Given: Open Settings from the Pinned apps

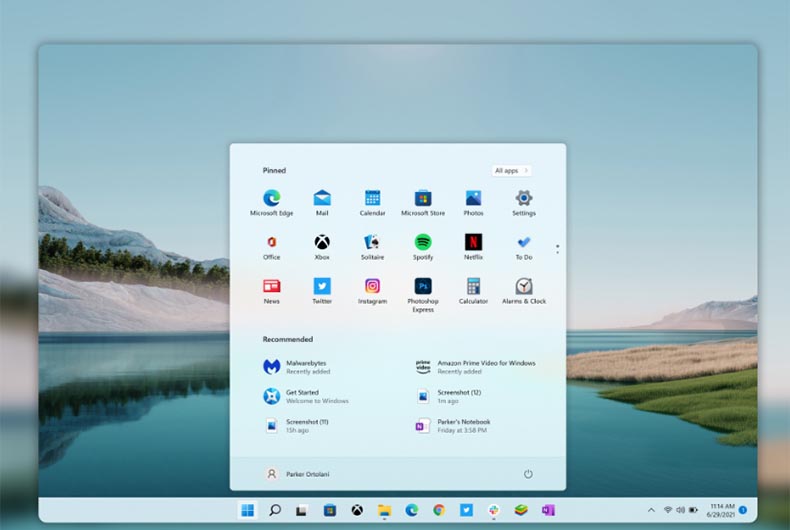Looking at the screenshot, I should (524, 203).
